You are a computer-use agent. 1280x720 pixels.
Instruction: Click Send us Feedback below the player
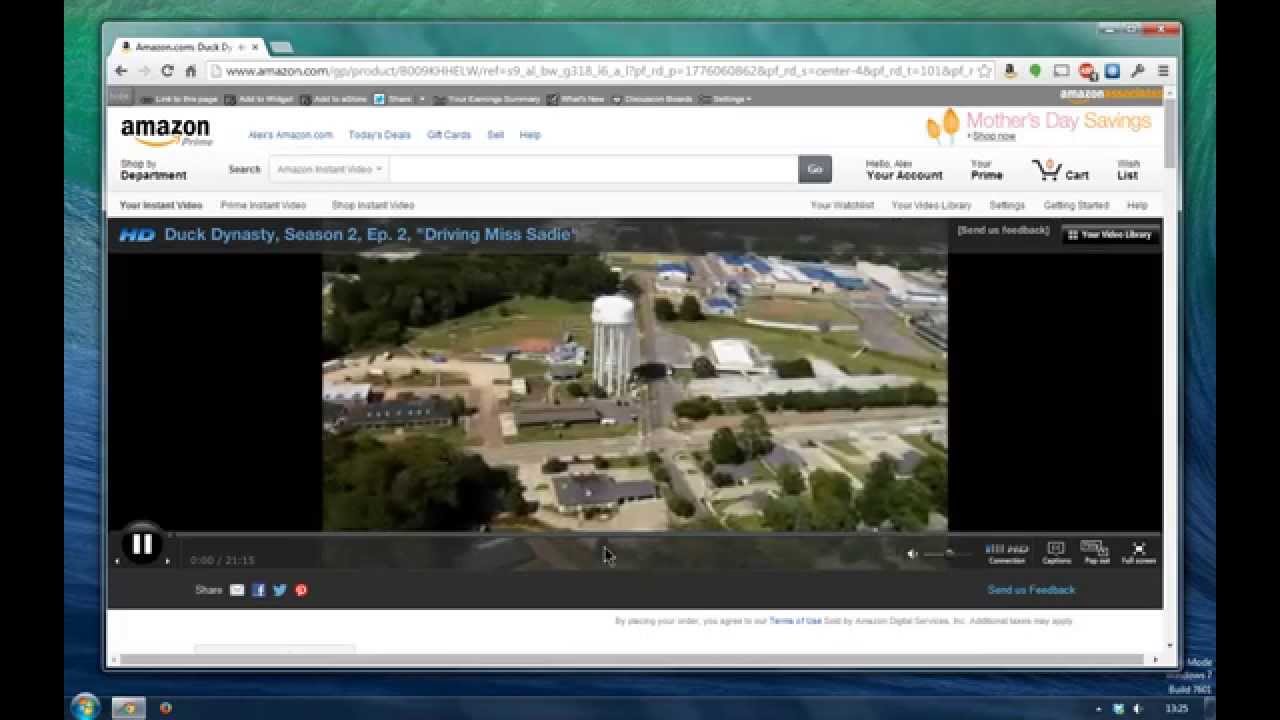1031,590
